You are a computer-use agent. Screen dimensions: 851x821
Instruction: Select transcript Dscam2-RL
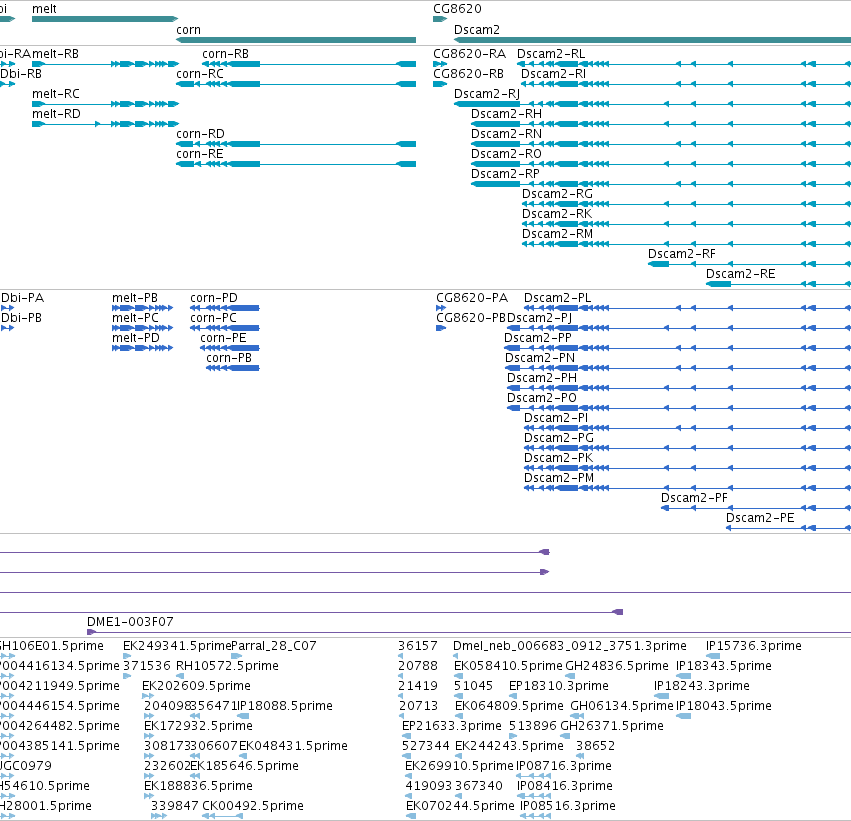point(684,64)
